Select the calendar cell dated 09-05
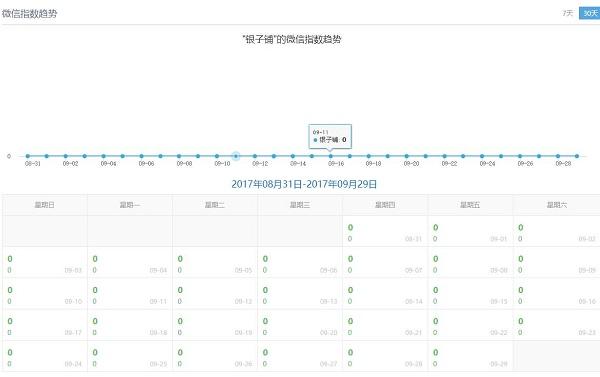The height and width of the screenshot is (377, 600). [x=215, y=263]
